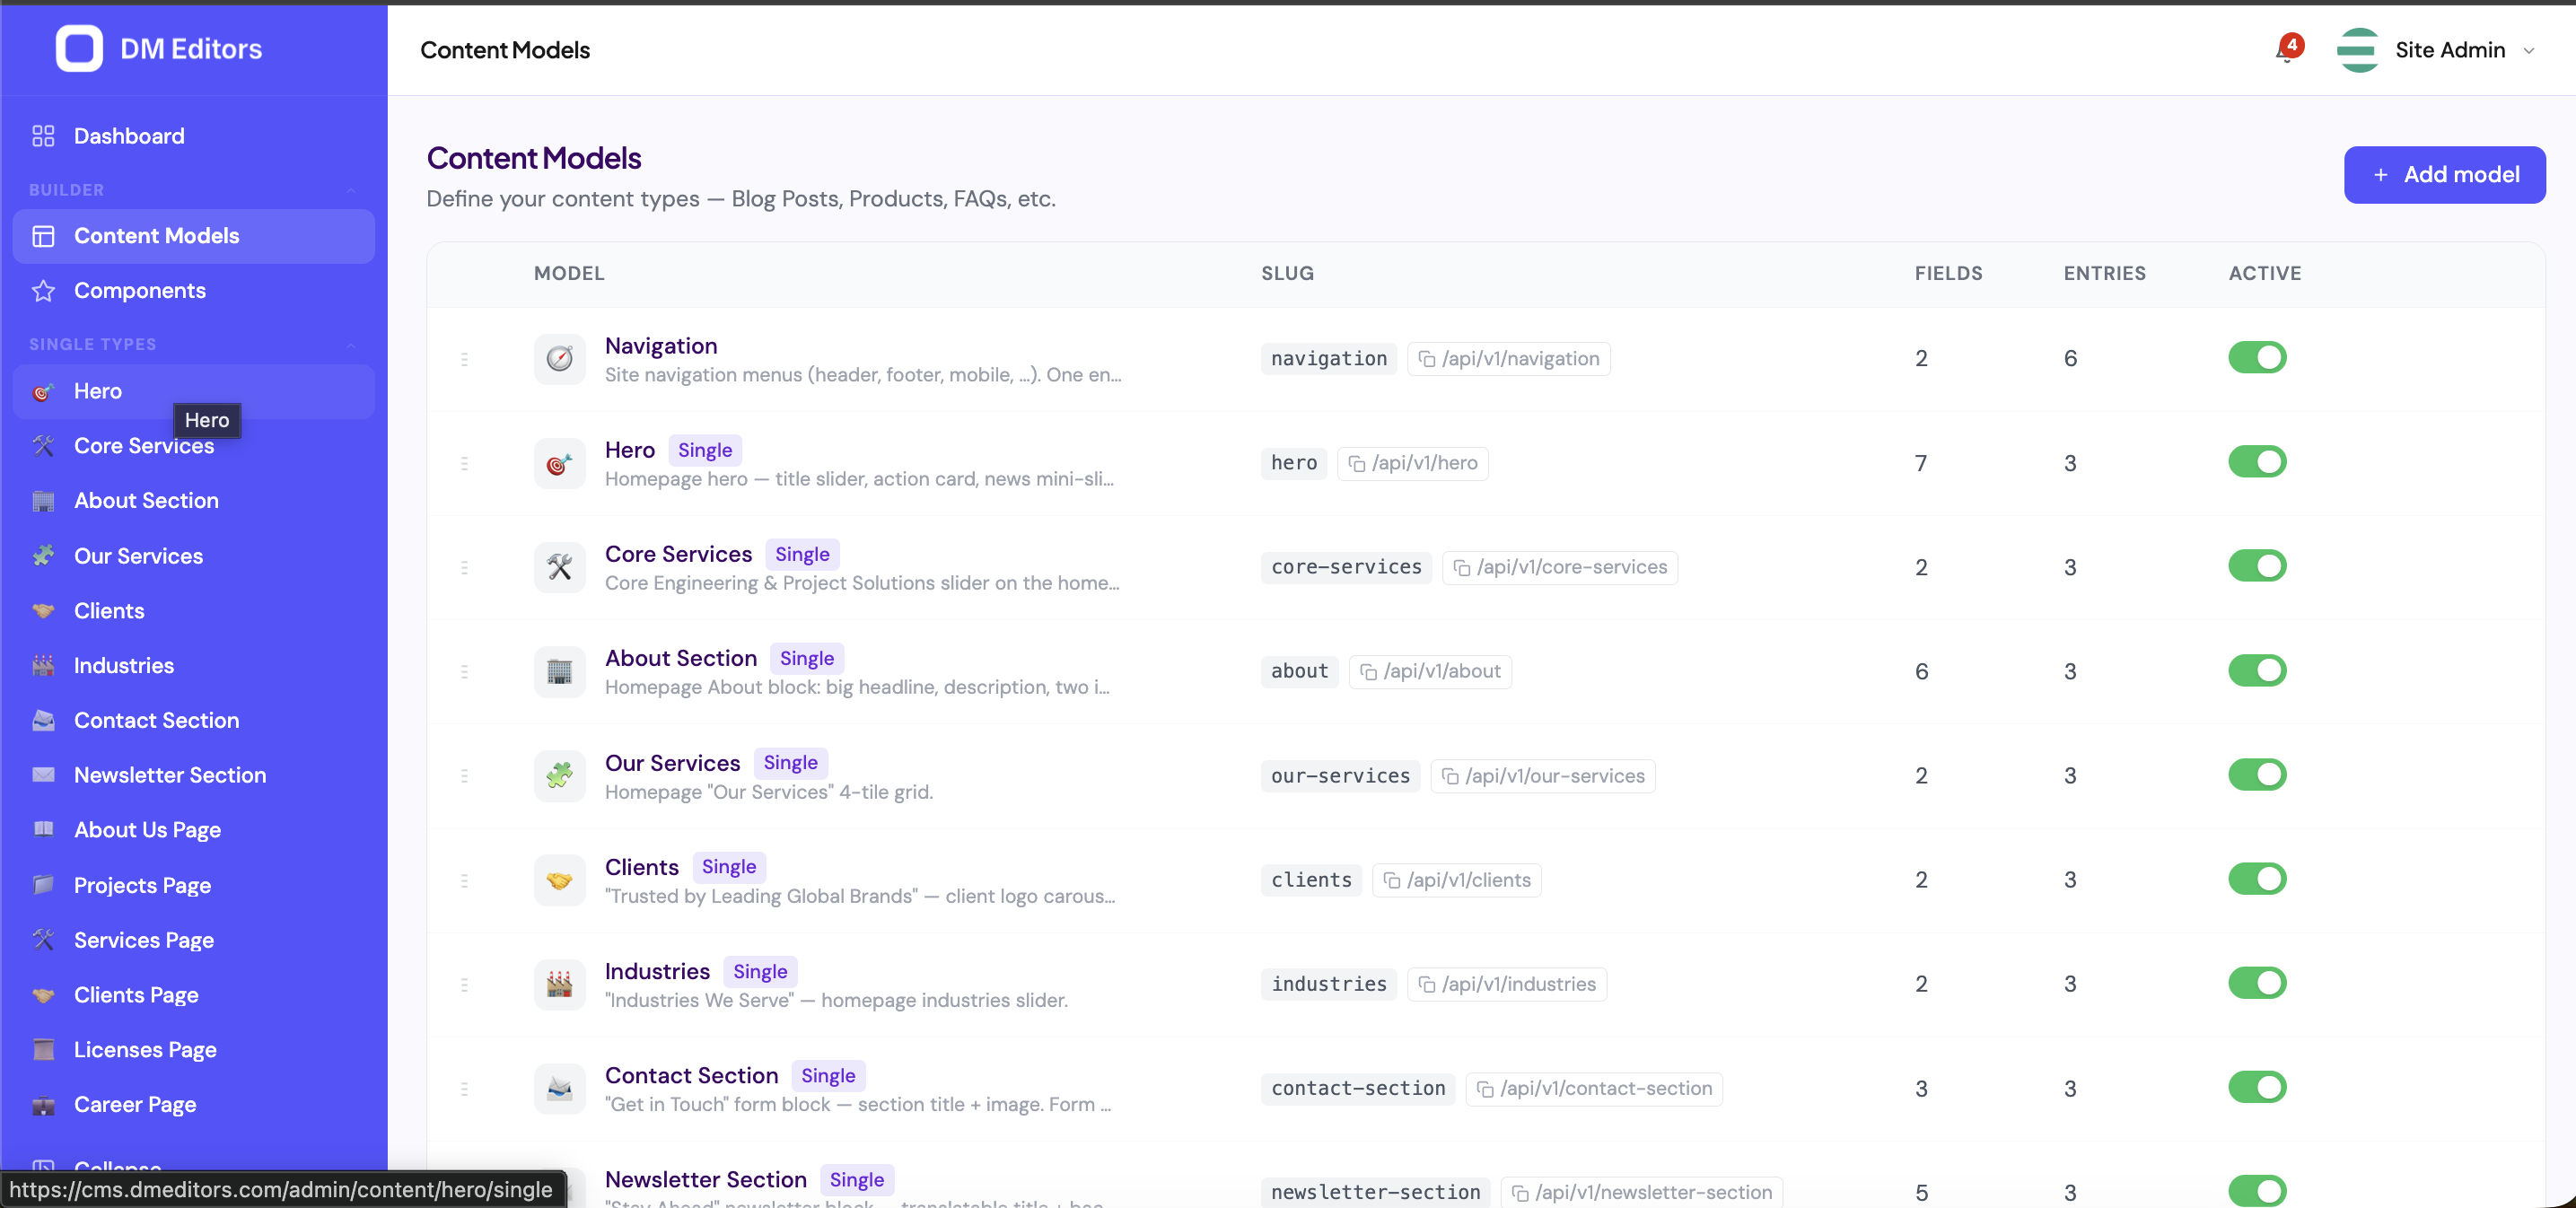2576x1208 pixels.
Task: Open Services Page in sidebar
Action: 193,940
